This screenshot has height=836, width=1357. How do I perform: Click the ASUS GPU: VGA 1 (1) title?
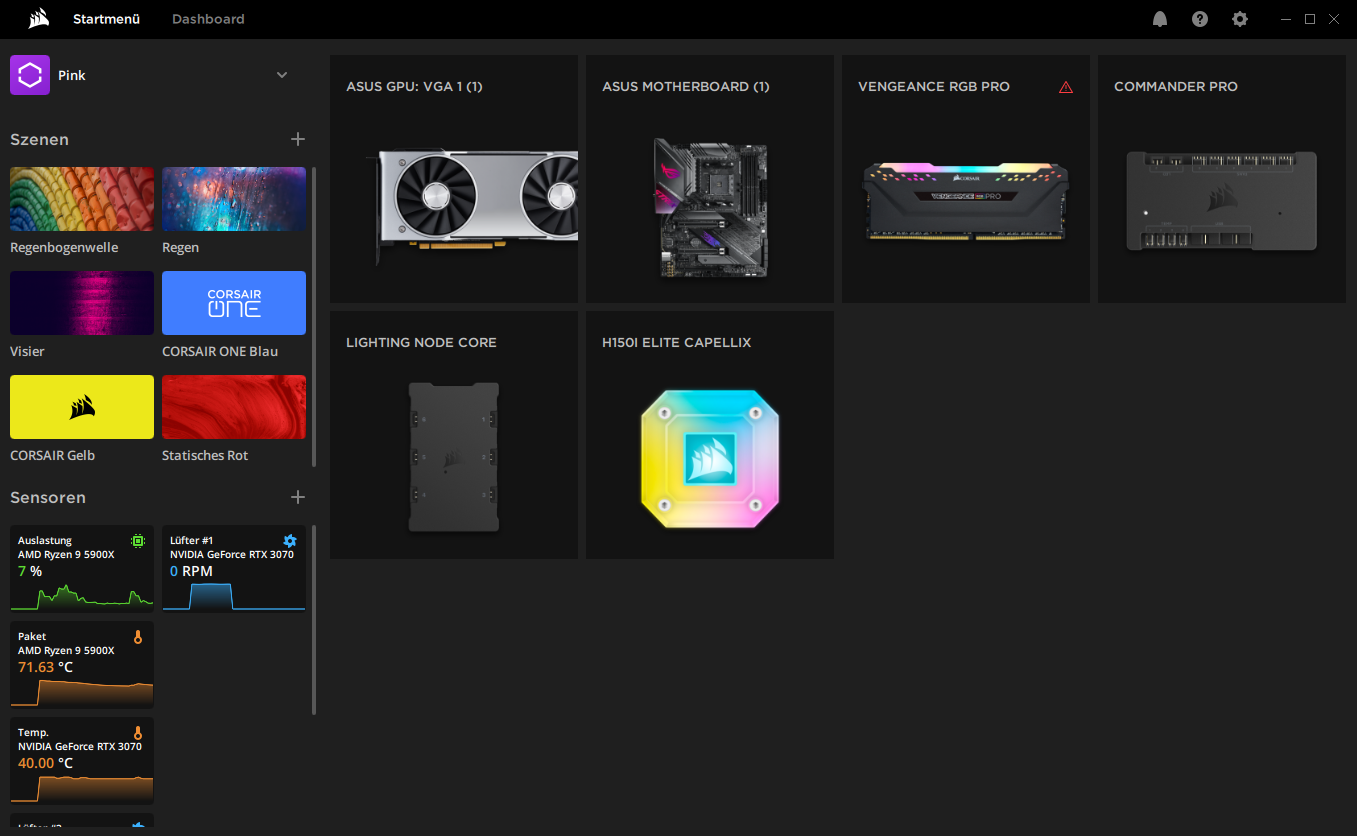point(414,87)
